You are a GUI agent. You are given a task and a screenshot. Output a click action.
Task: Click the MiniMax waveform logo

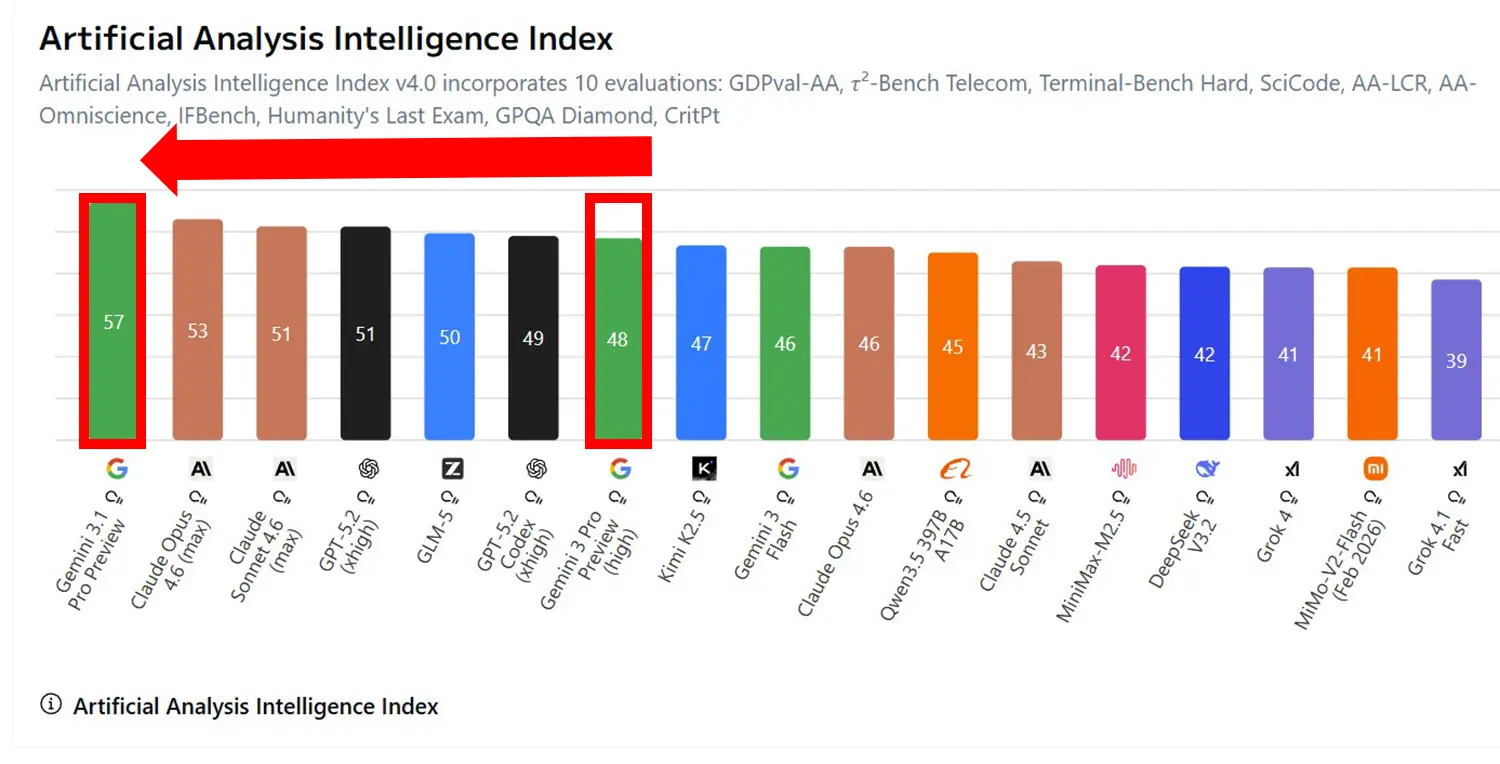click(x=1124, y=468)
